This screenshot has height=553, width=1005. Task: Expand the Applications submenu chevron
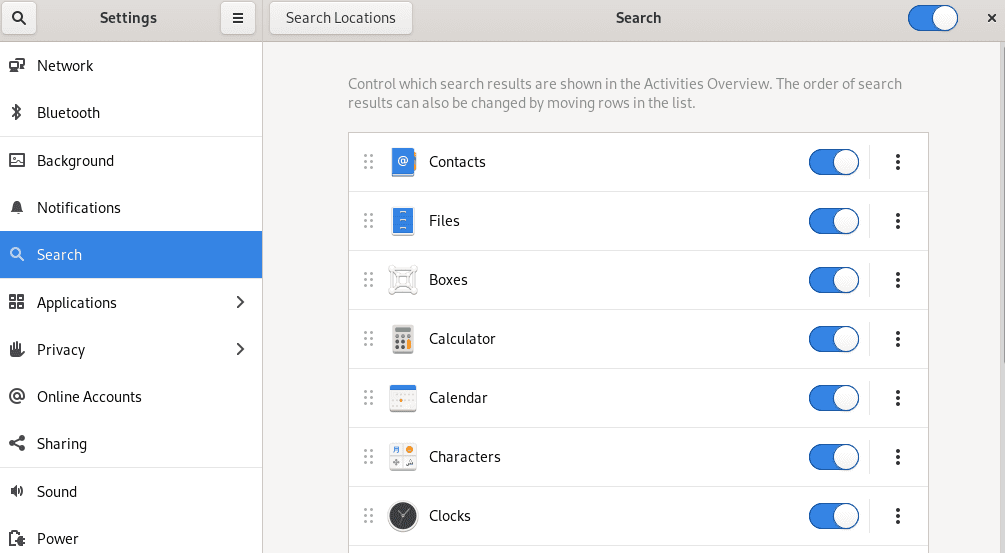coord(240,302)
